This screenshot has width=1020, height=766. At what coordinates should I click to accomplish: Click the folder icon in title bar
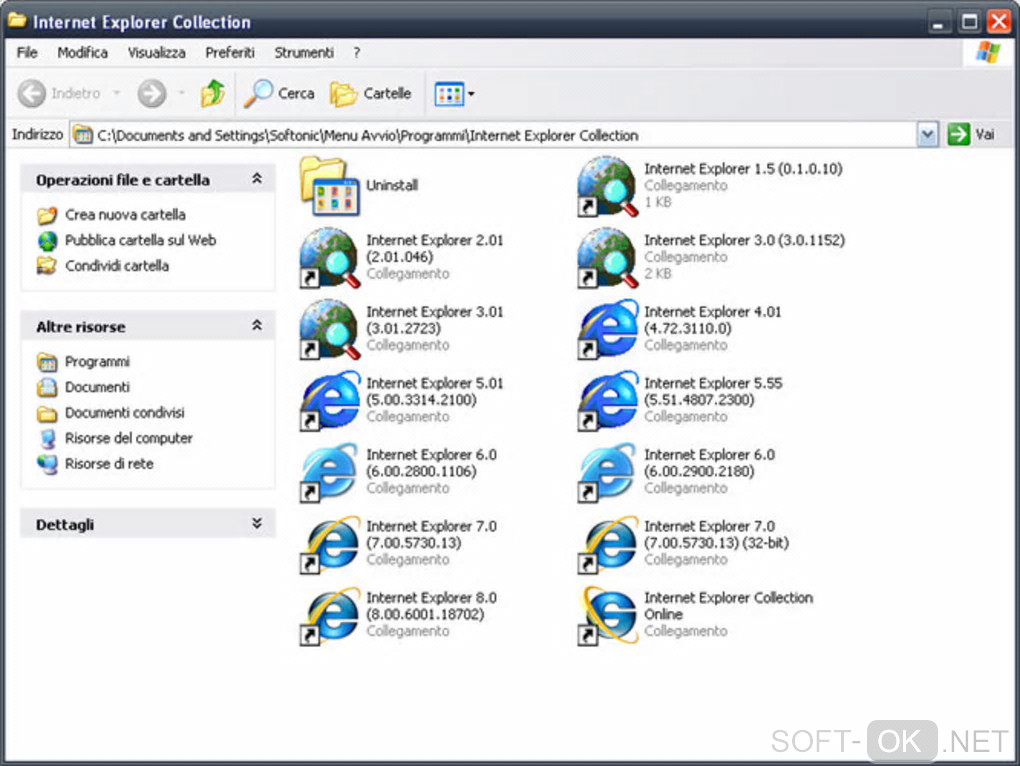tap(17, 21)
